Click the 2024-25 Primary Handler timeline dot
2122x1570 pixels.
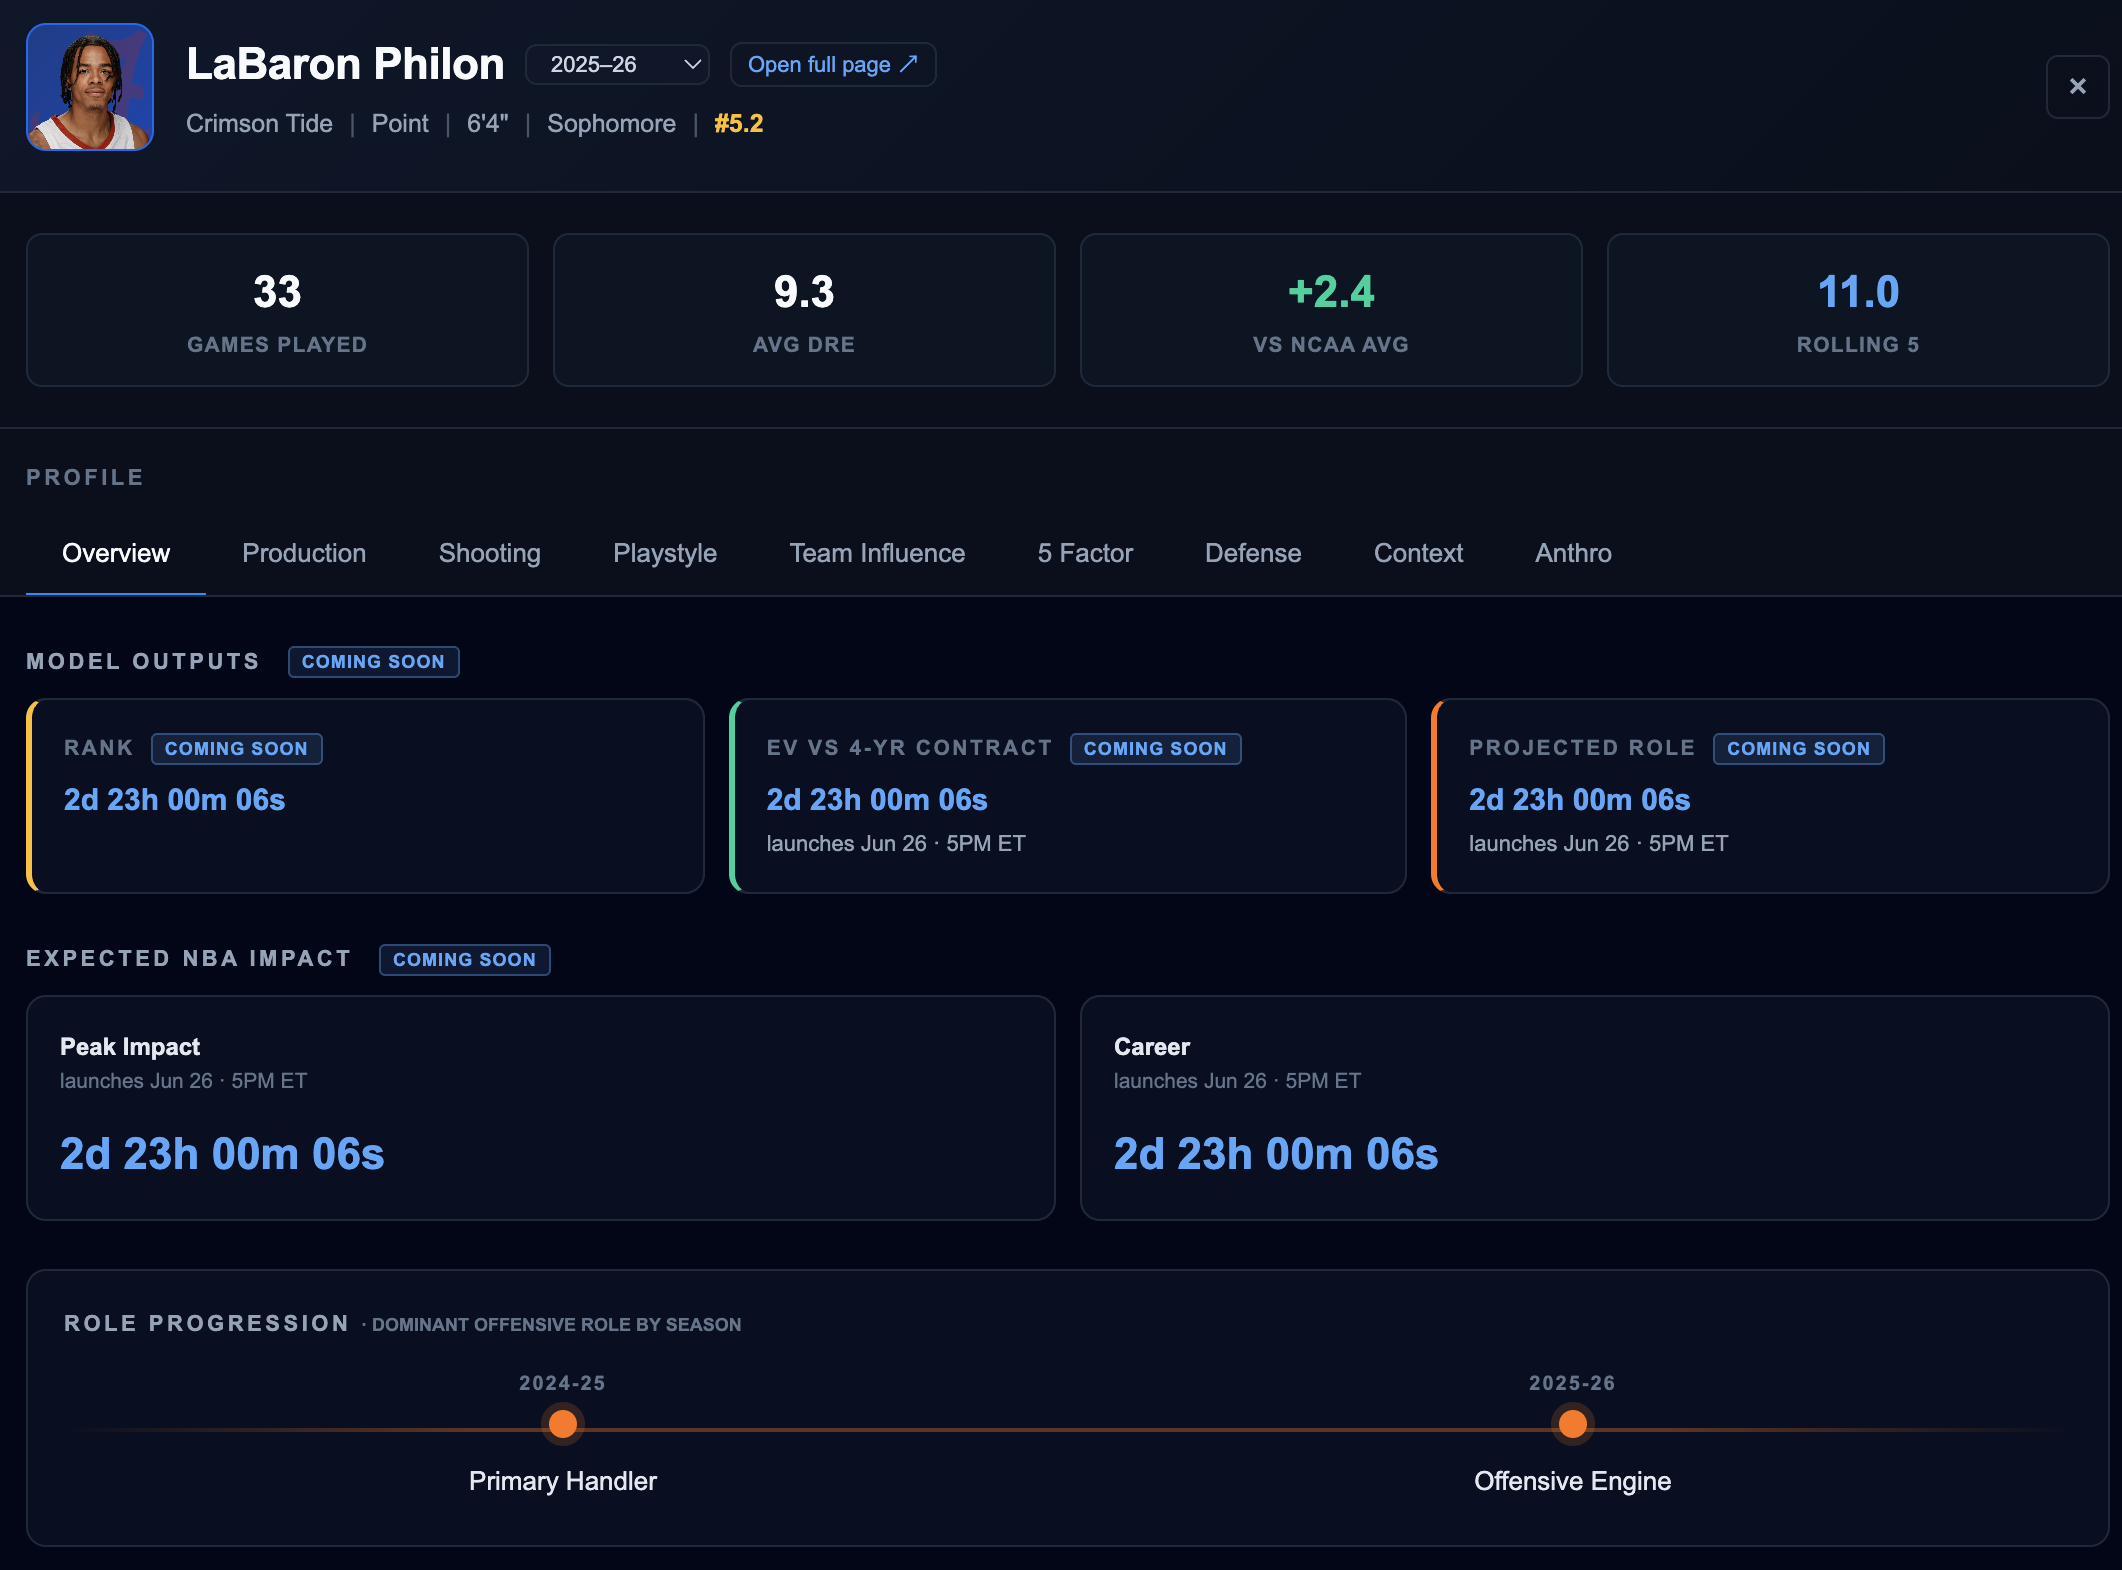pyautogui.click(x=563, y=1423)
